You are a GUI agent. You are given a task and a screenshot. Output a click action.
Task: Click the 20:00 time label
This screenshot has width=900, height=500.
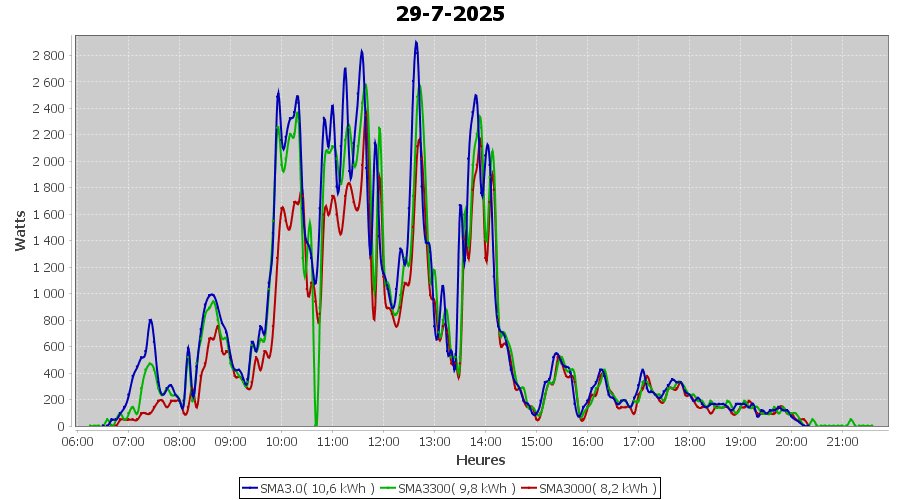point(792,442)
